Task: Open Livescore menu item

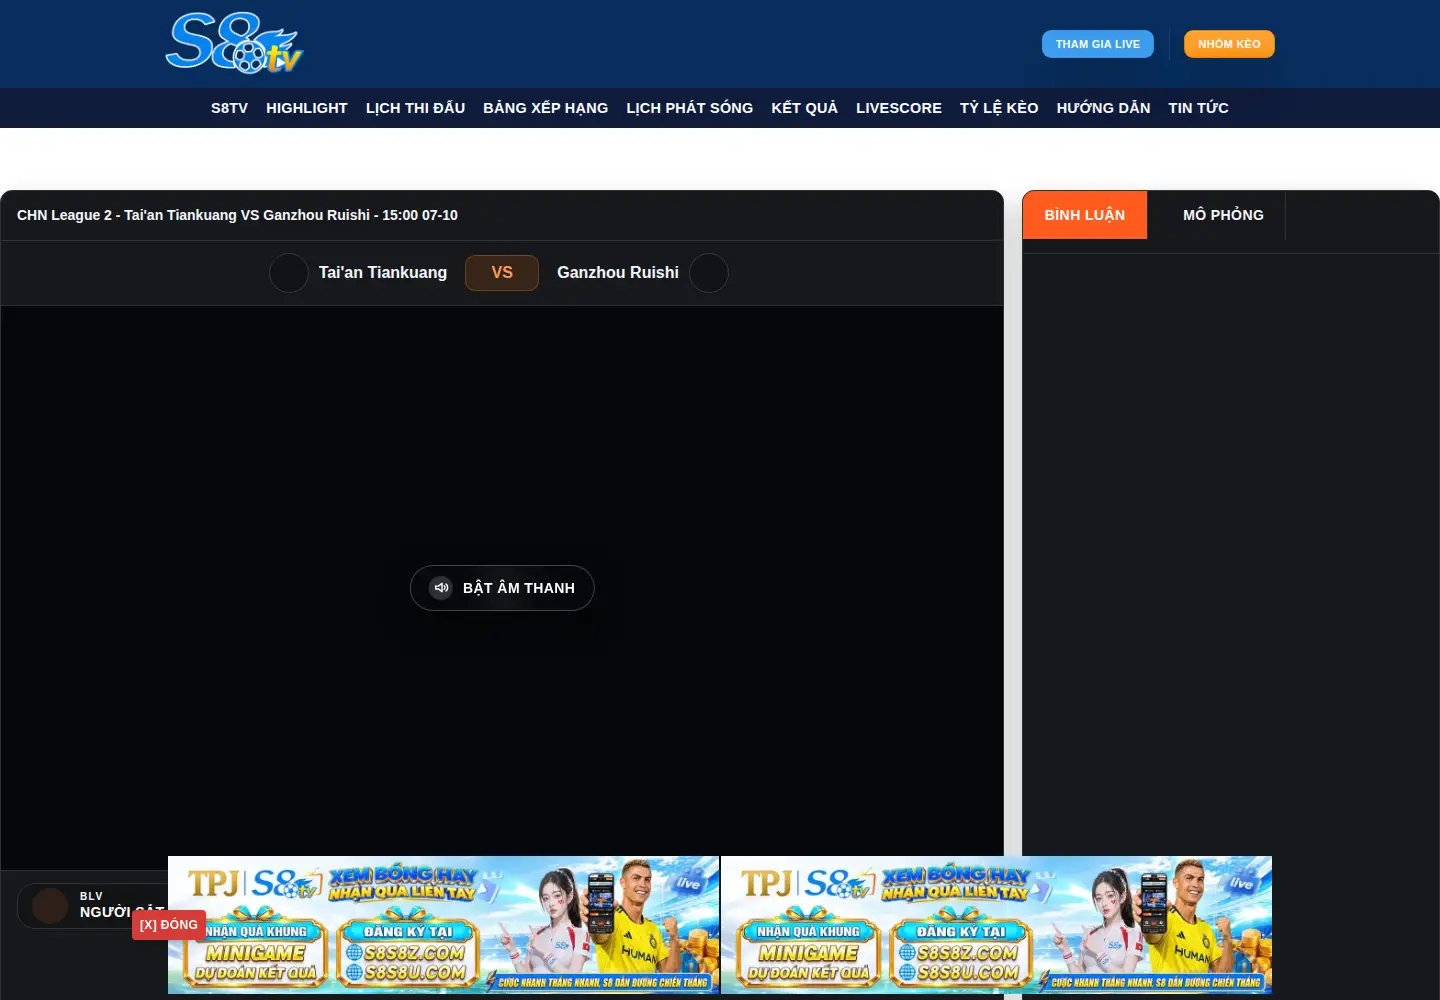Action: click(x=899, y=108)
